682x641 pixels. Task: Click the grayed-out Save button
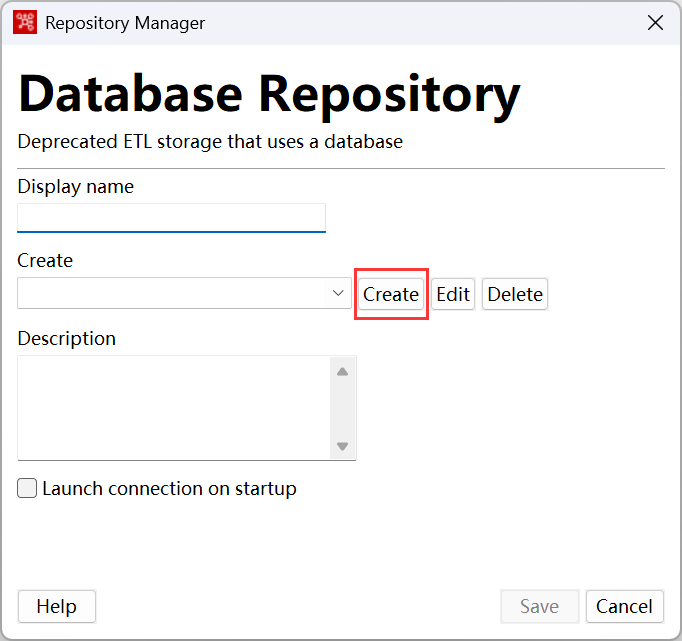pyautogui.click(x=539, y=606)
